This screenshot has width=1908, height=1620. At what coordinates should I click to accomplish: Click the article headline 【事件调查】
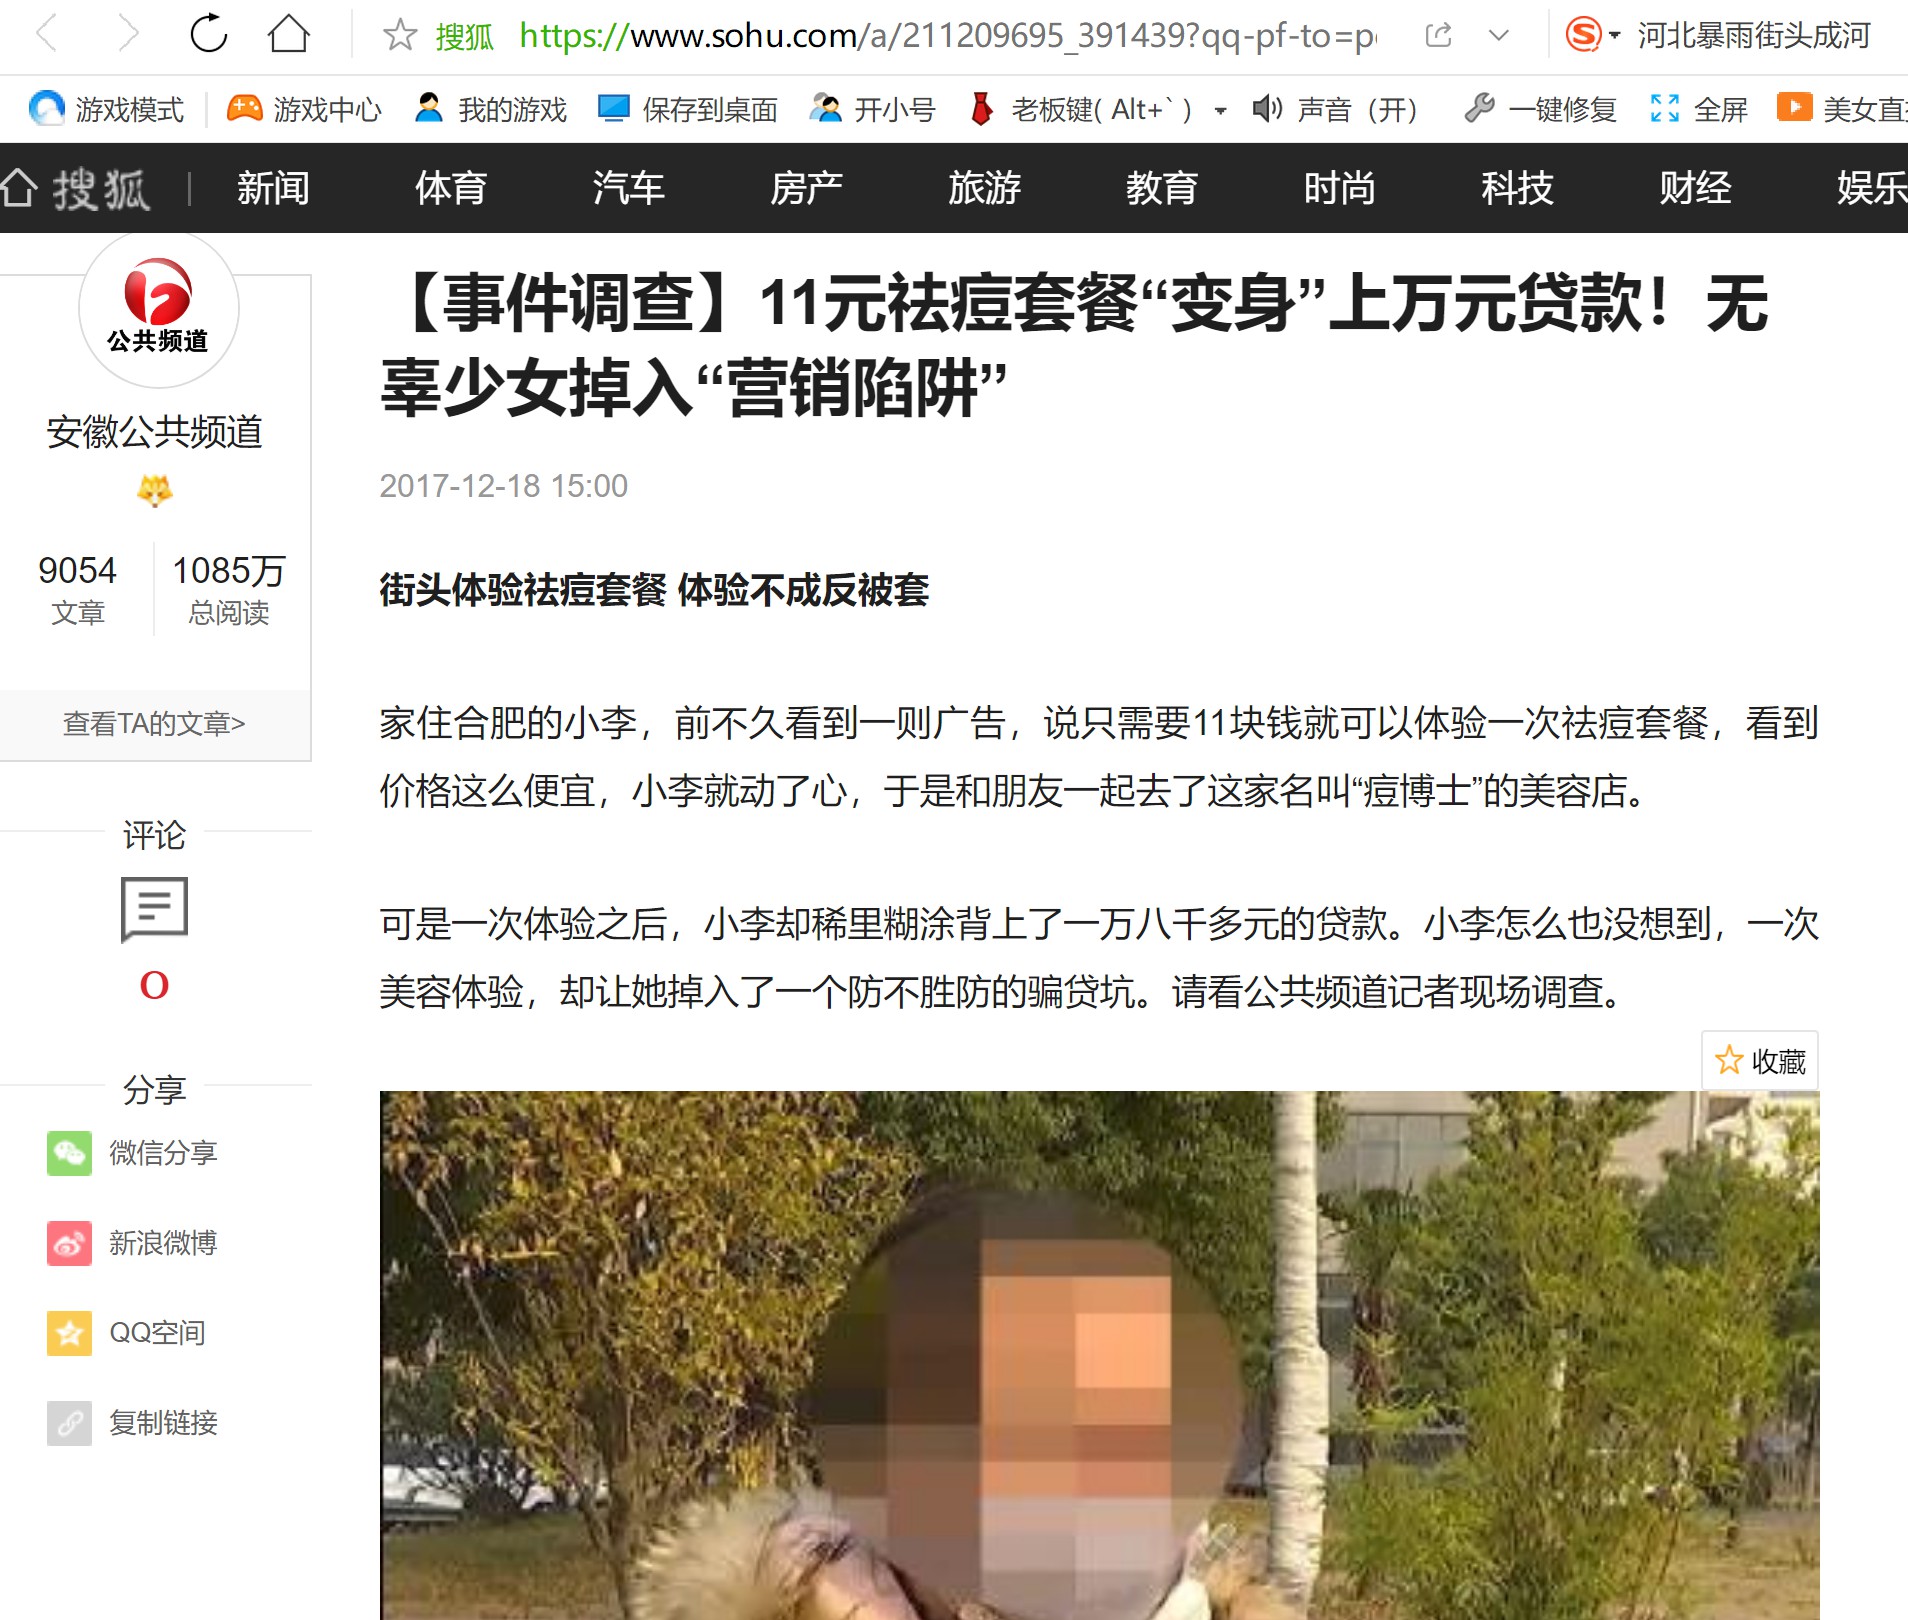[x=1075, y=345]
